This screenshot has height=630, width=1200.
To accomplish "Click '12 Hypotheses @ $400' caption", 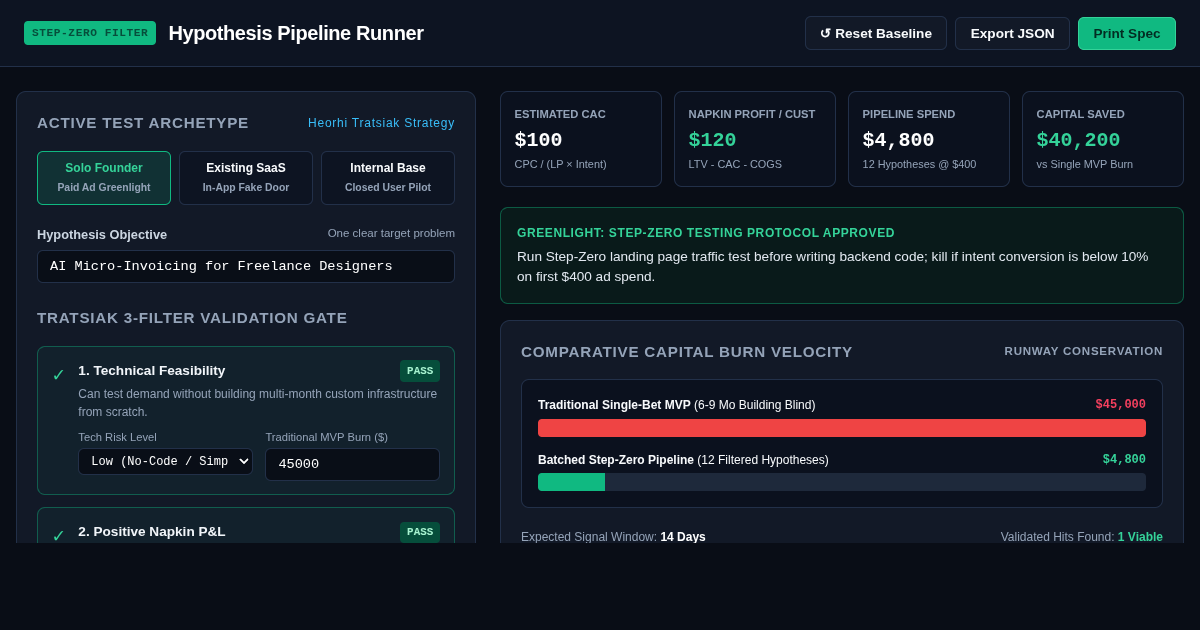I will point(919,164).
